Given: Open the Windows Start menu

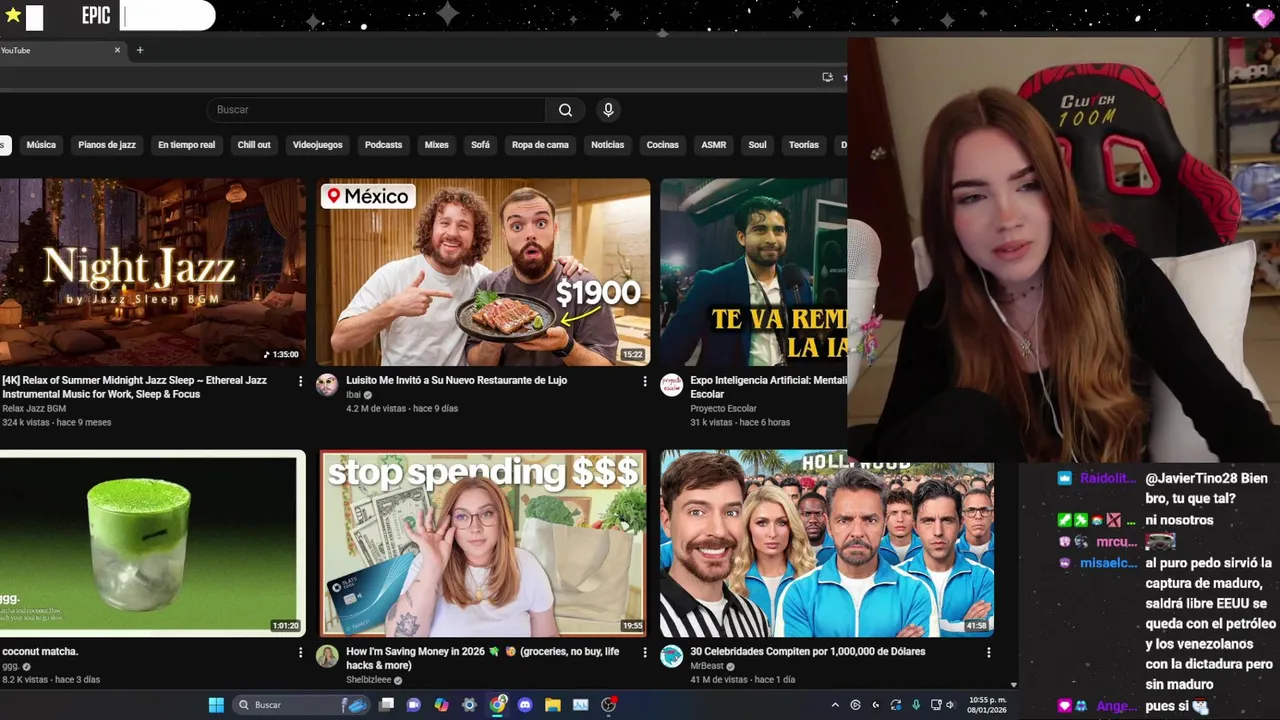Looking at the screenshot, I should coord(216,705).
